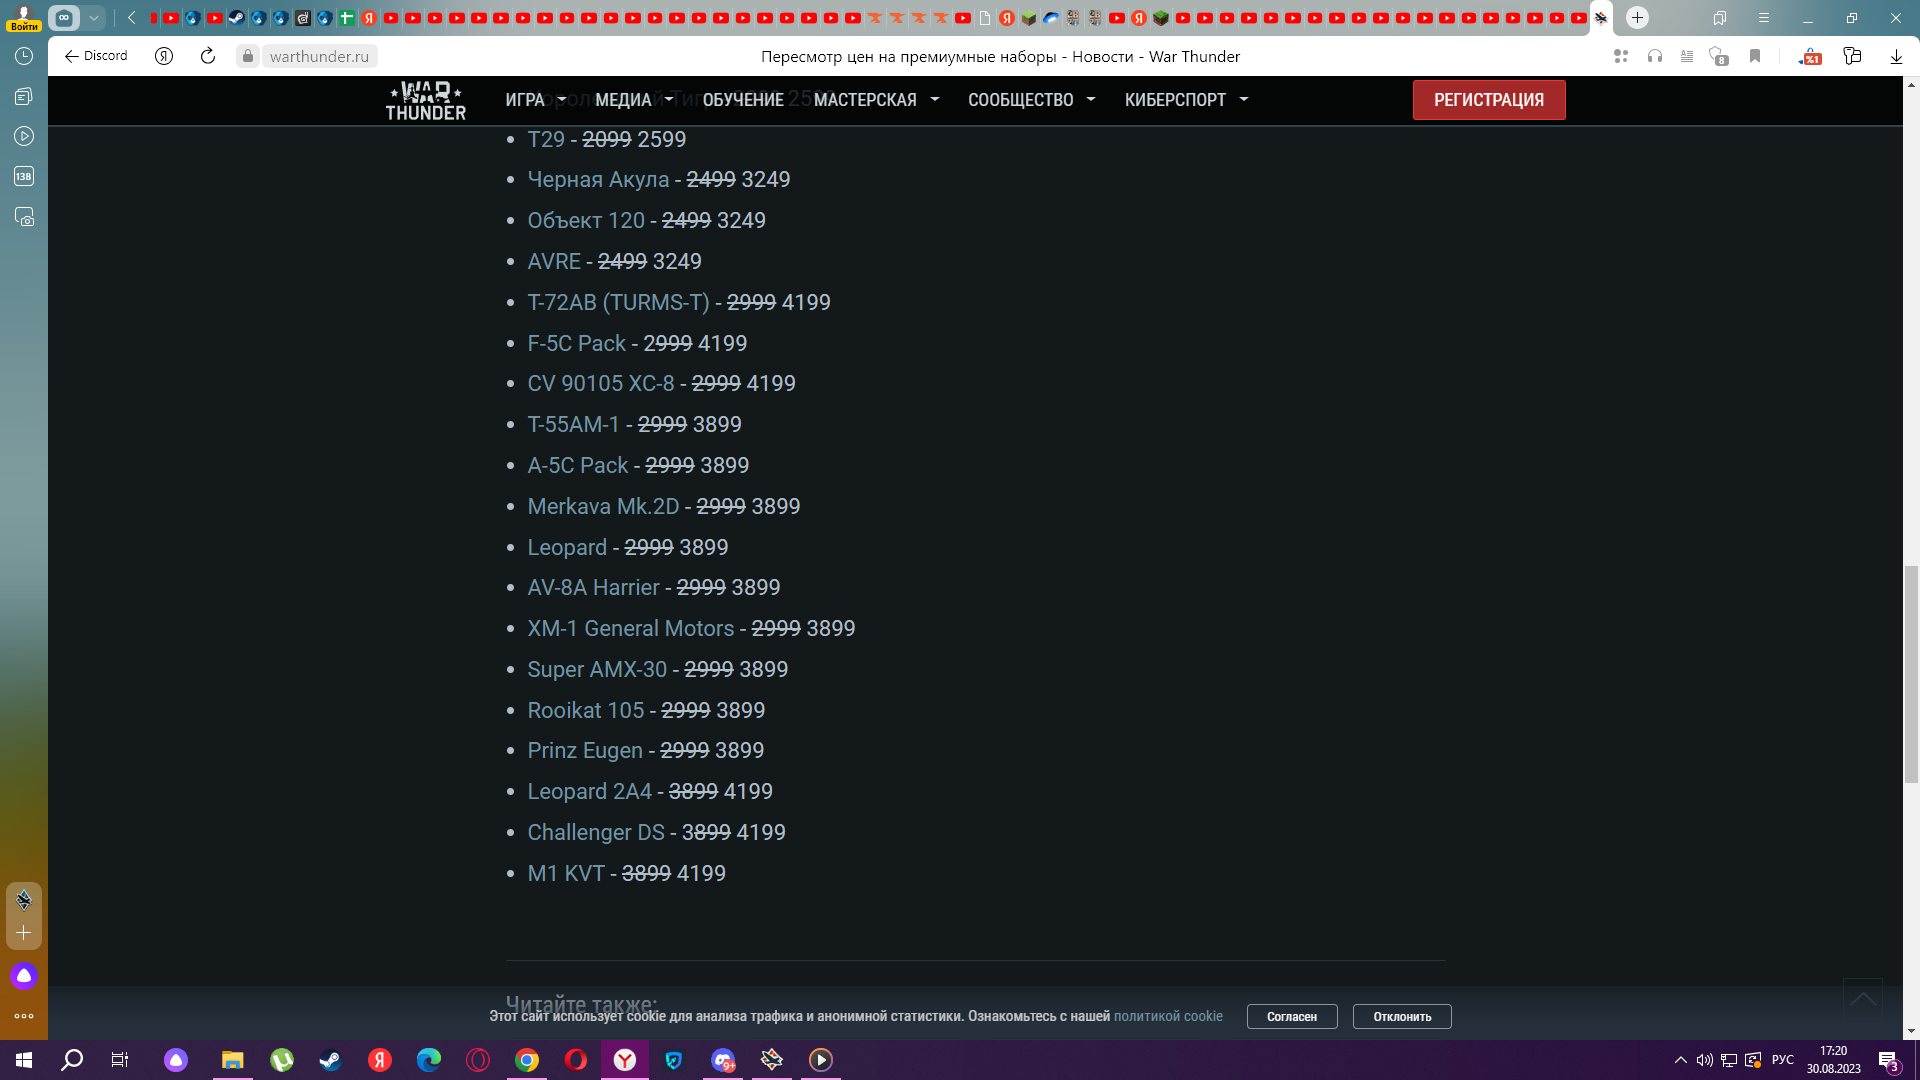Open the AVRE pack link
Image resolution: width=1920 pixels, height=1080 pixels.
click(554, 262)
